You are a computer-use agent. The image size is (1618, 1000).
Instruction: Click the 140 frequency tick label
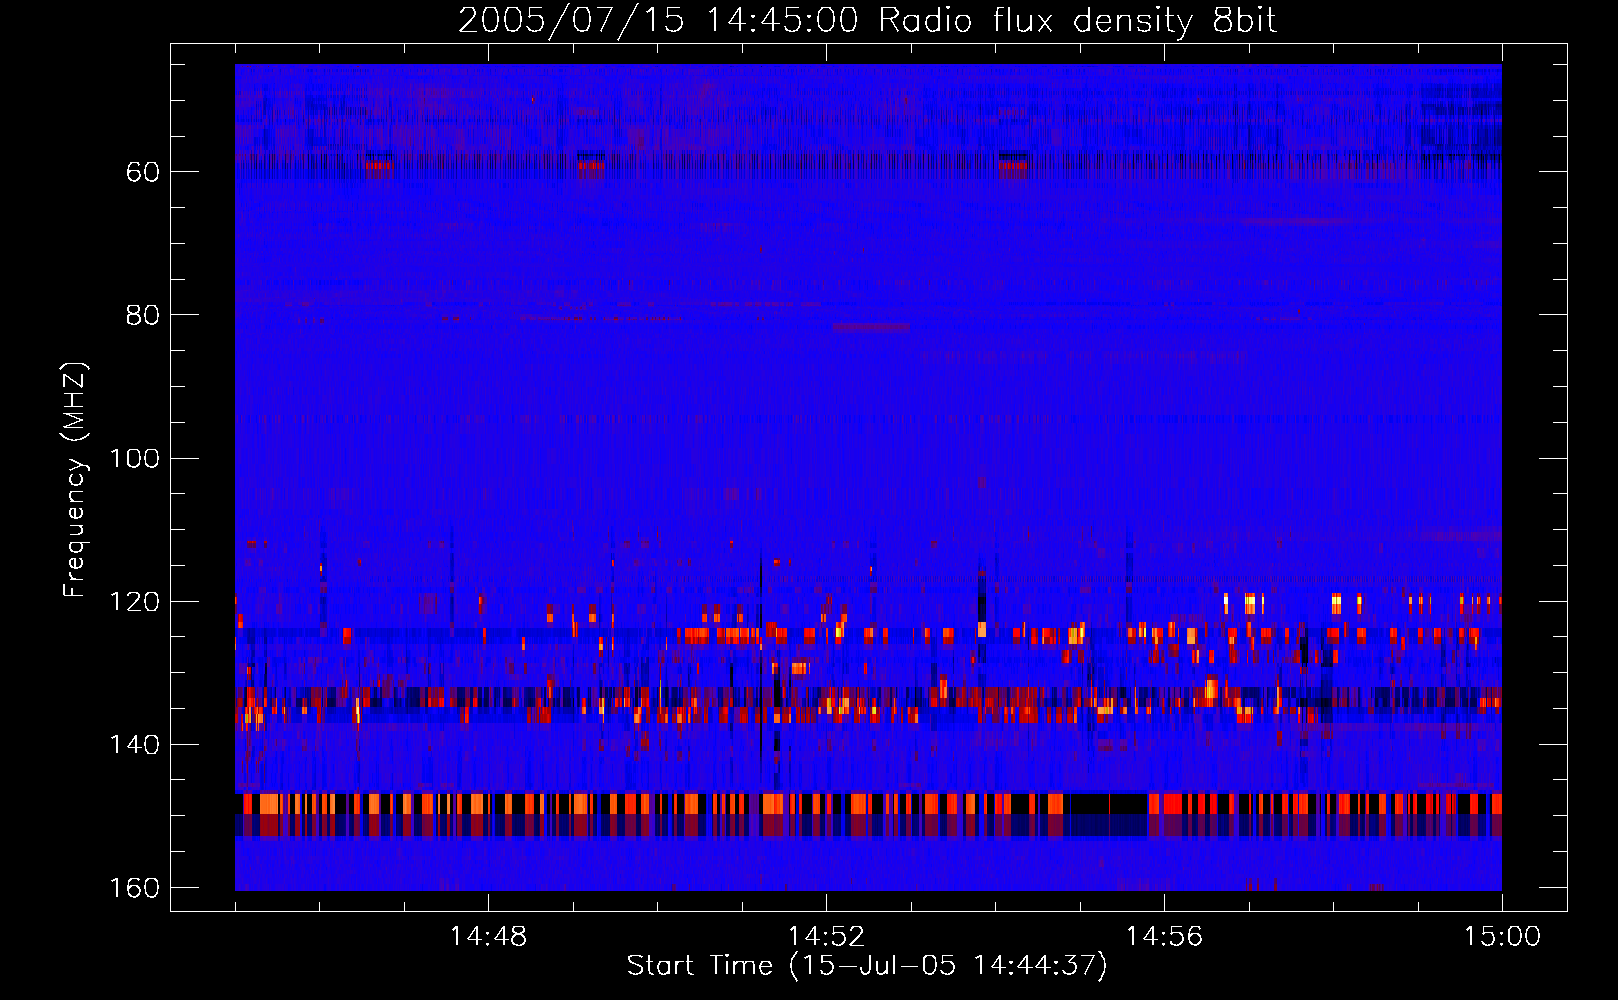(x=134, y=744)
